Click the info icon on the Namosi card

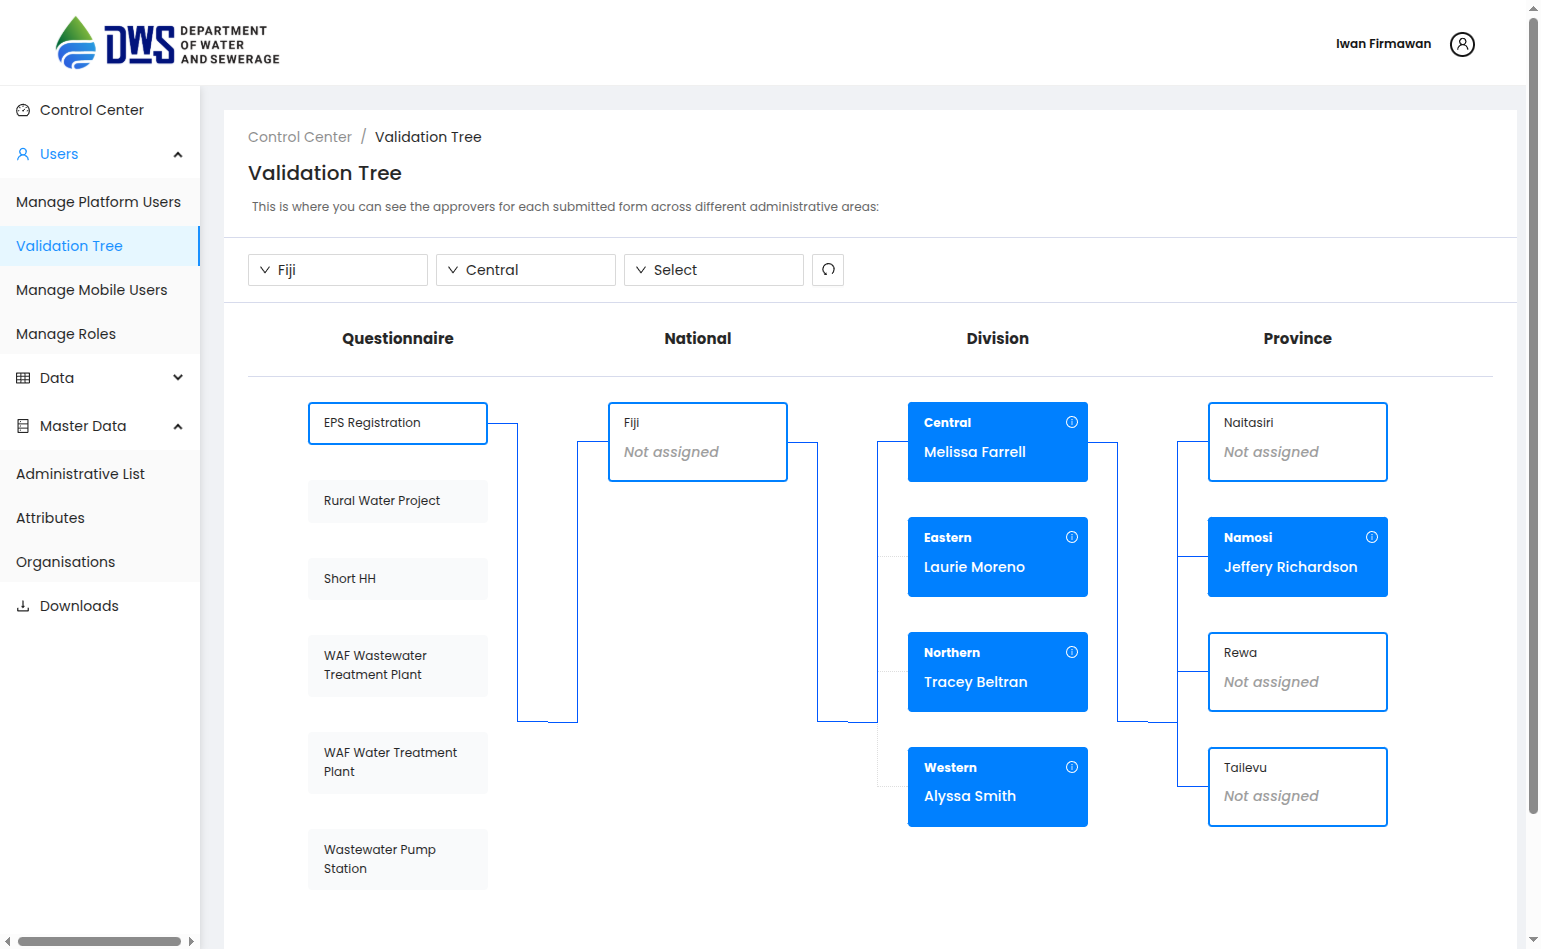pyautogui.click(x=1372, y=537)
